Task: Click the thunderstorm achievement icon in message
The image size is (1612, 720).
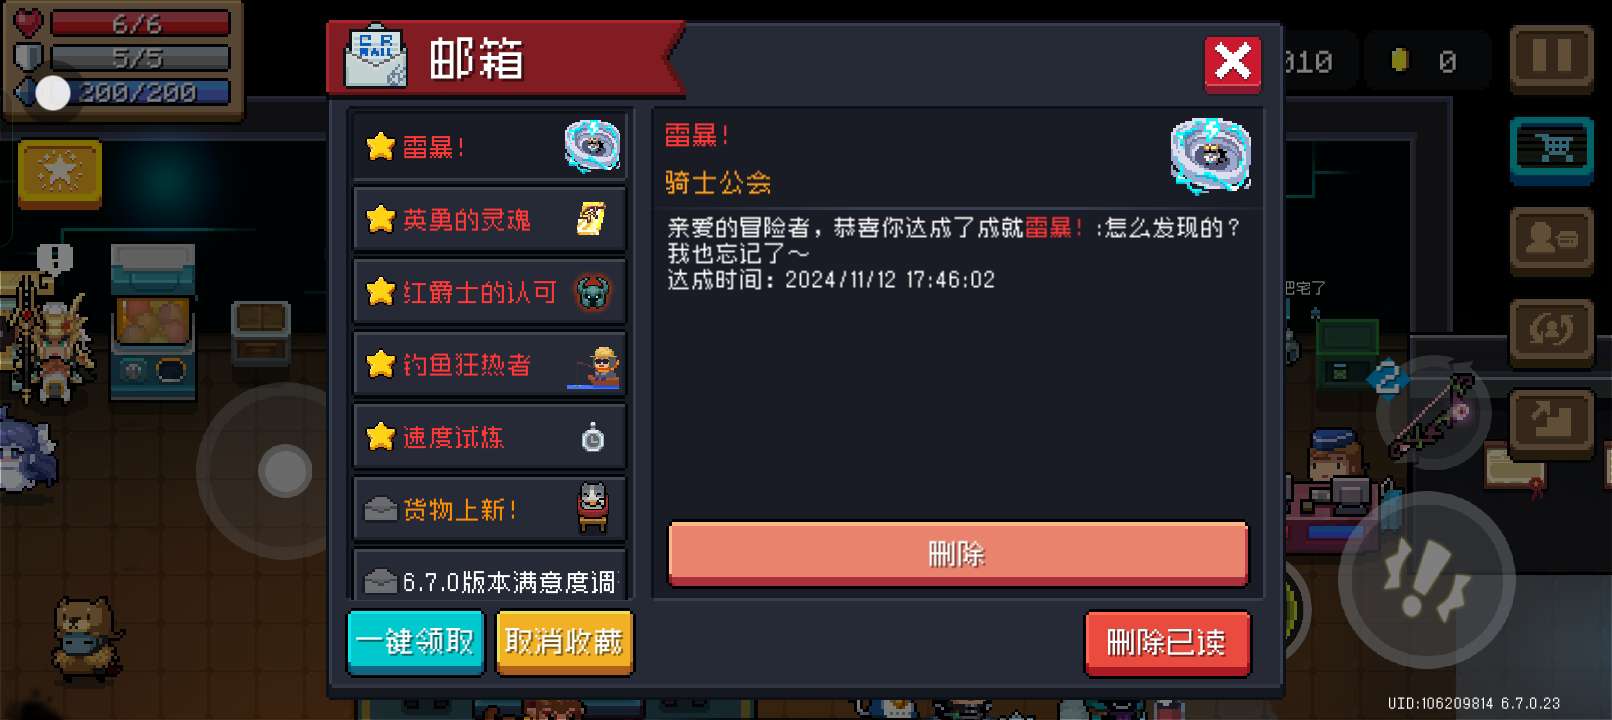Action: [1211, 155]
